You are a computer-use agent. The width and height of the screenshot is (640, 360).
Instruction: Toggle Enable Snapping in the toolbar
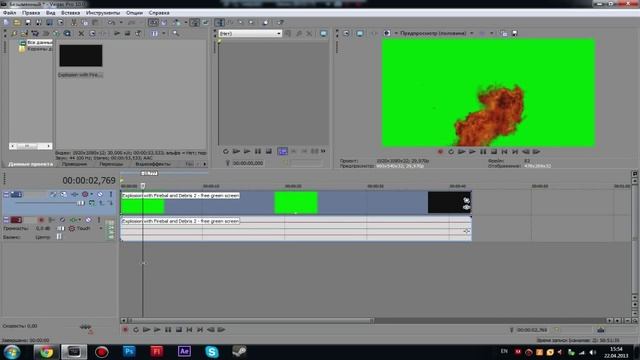click(x=153, y=22)
